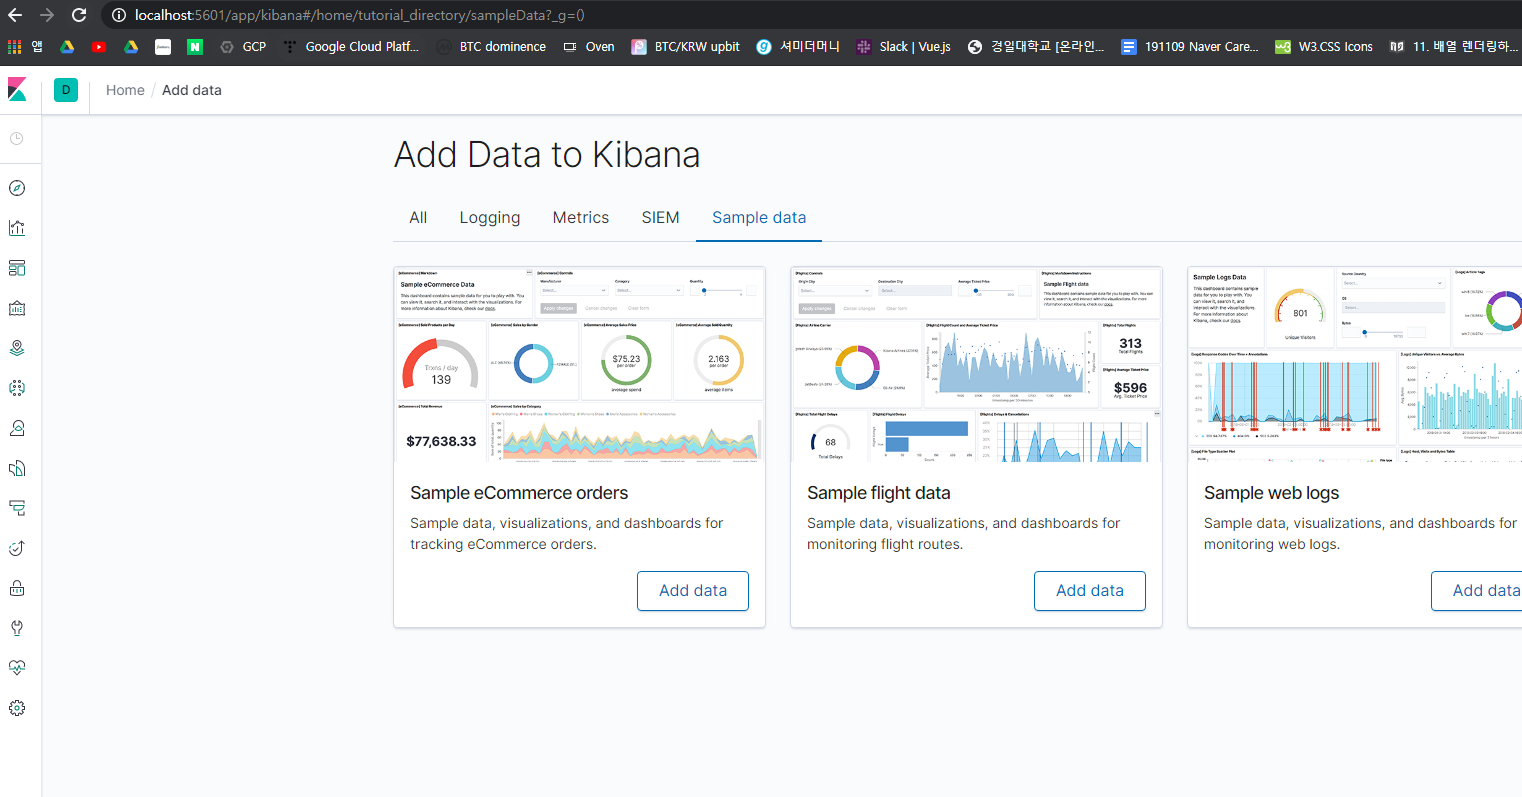Reload the page with refresh icon
1522x797 pixels.
point(79,15)
